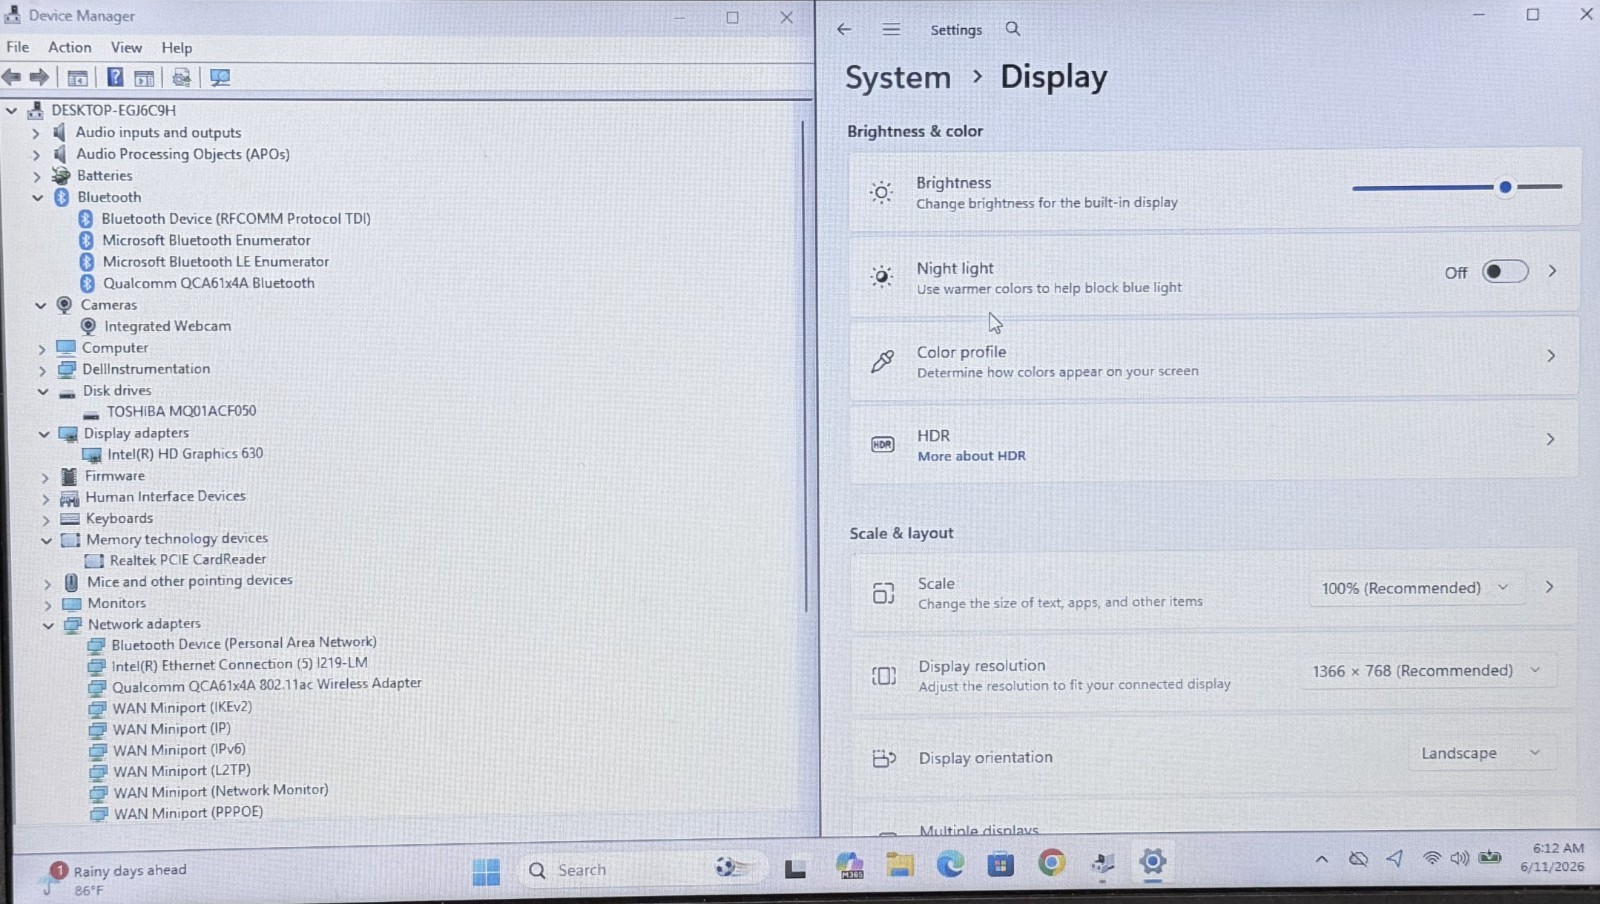This screenshot has width=1600, height=904.
Task: Collapse the Network adapters node
Action: [48, 625]
